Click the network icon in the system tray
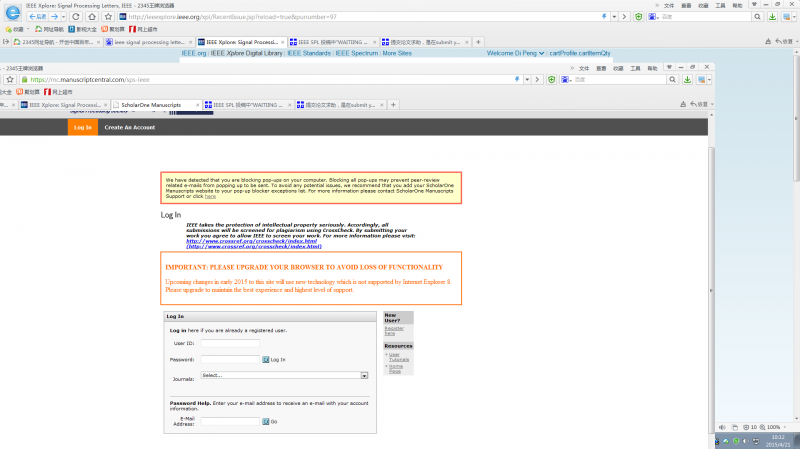Screen dimensions: 800x449 point(757,441)
